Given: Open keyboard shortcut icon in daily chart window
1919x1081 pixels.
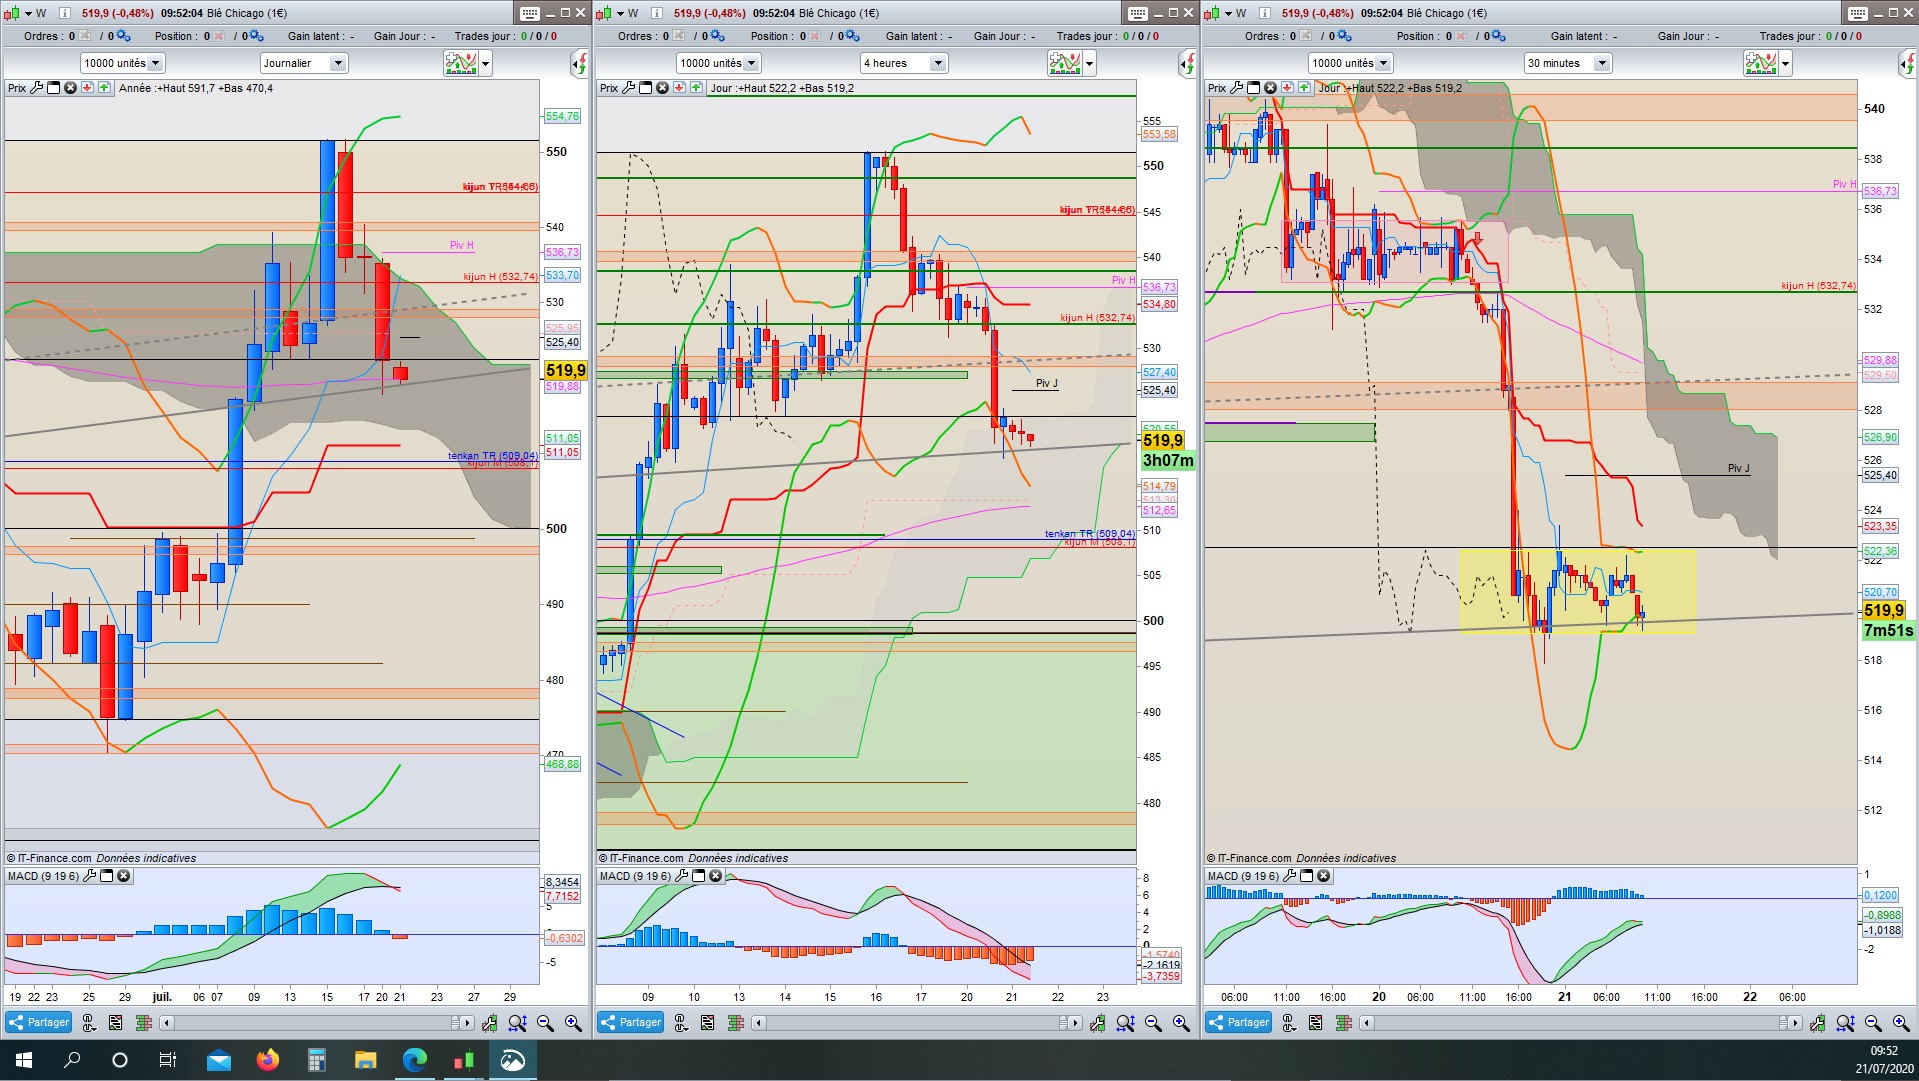Looking at the screenshot, I should pyautogui.click(x=530, y=13).
